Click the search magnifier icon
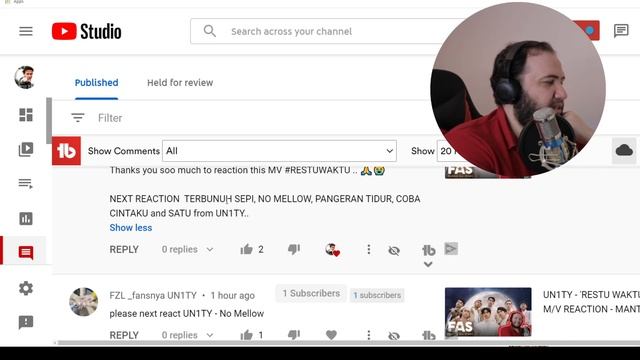Screen dimensions: 640x360 pos(209,31)
